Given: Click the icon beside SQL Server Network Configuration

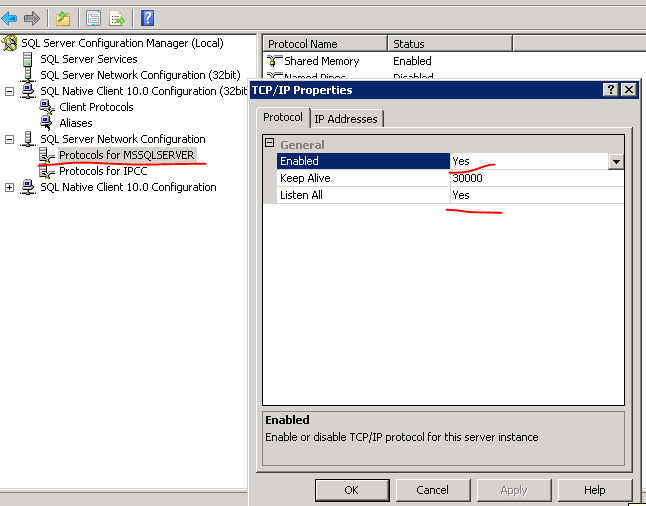Looking at the screenshot, I should point(28,139).
